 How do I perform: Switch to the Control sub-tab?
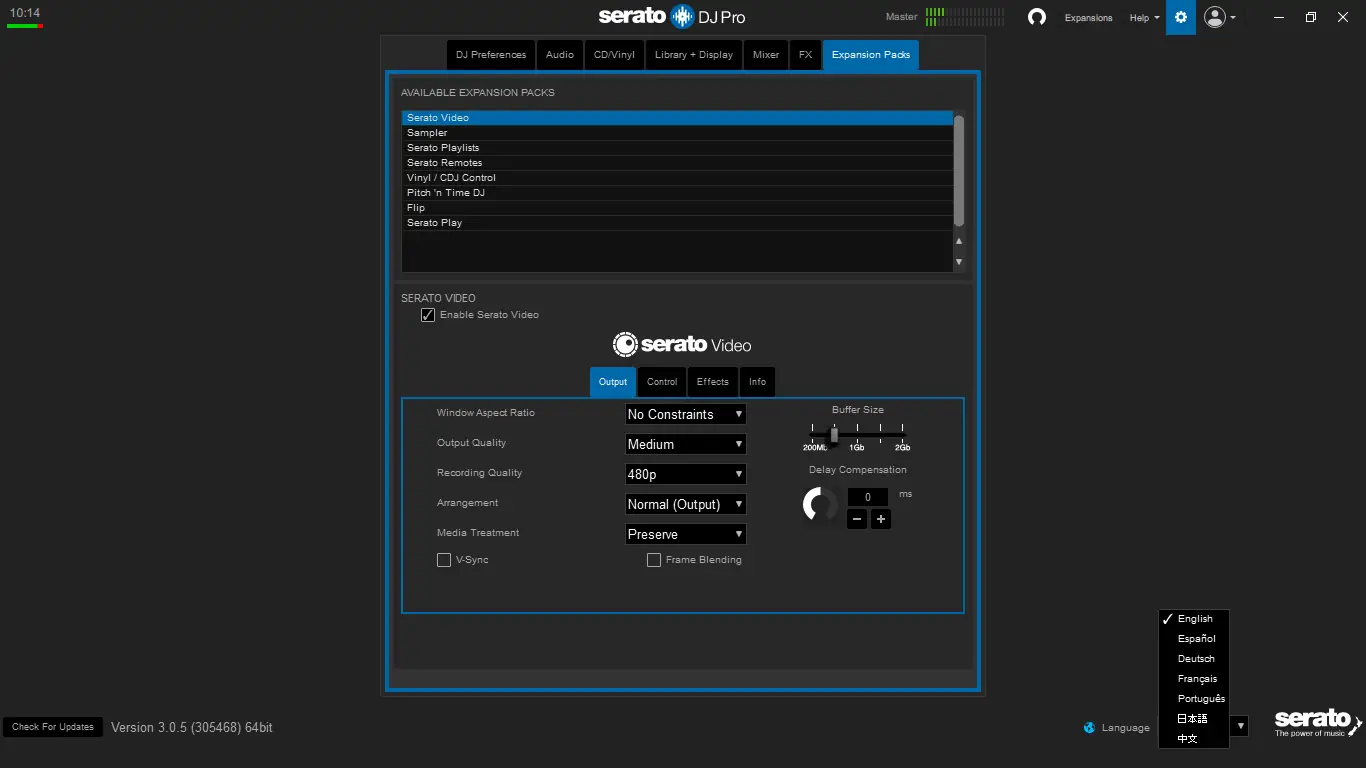(x=662, y=382)
